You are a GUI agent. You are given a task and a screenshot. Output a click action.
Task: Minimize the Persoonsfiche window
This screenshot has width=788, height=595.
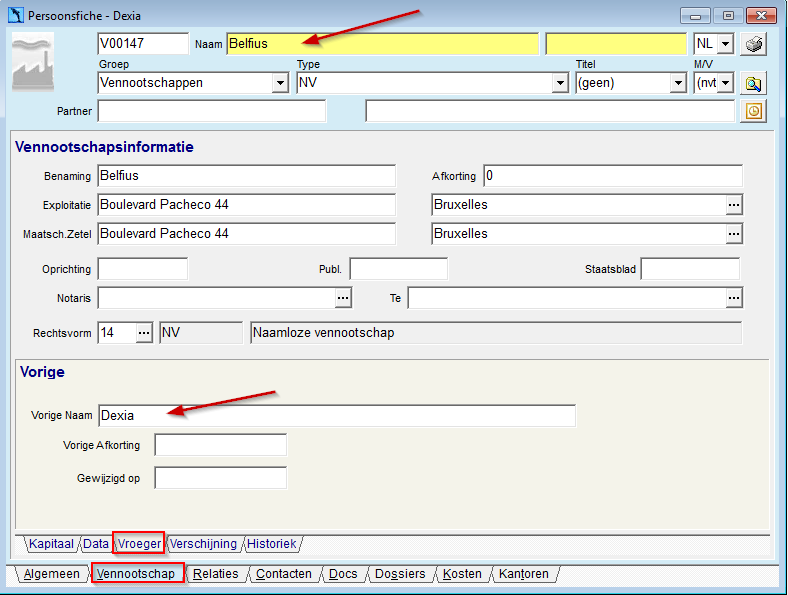click(x=695, y=16)
